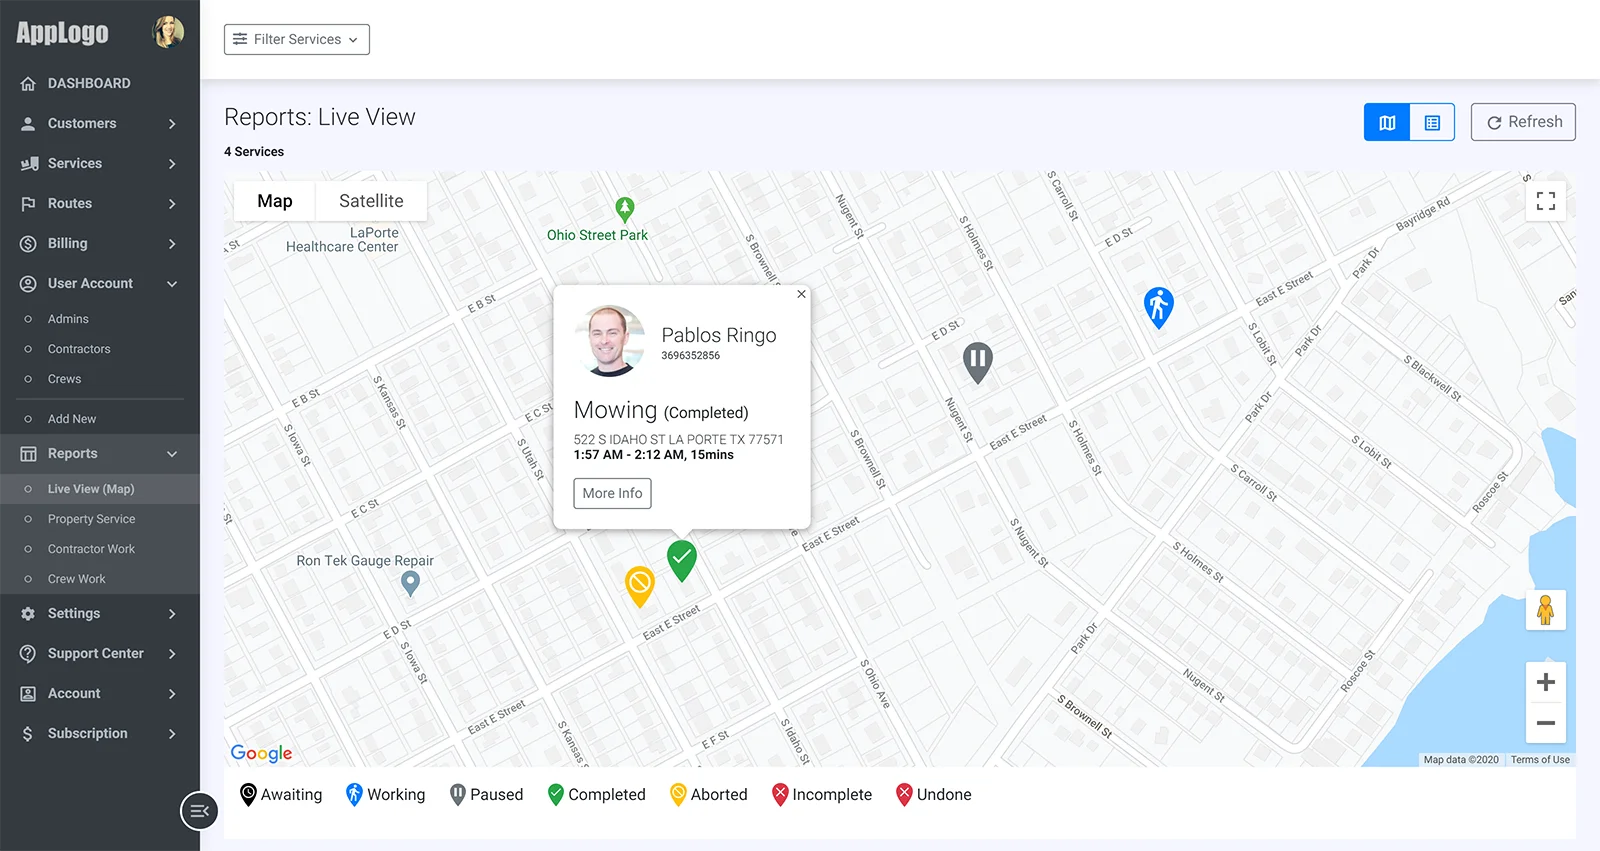Switch to map view icon button
Screen dimensions: 1600x851
(x=1387, y=122)
